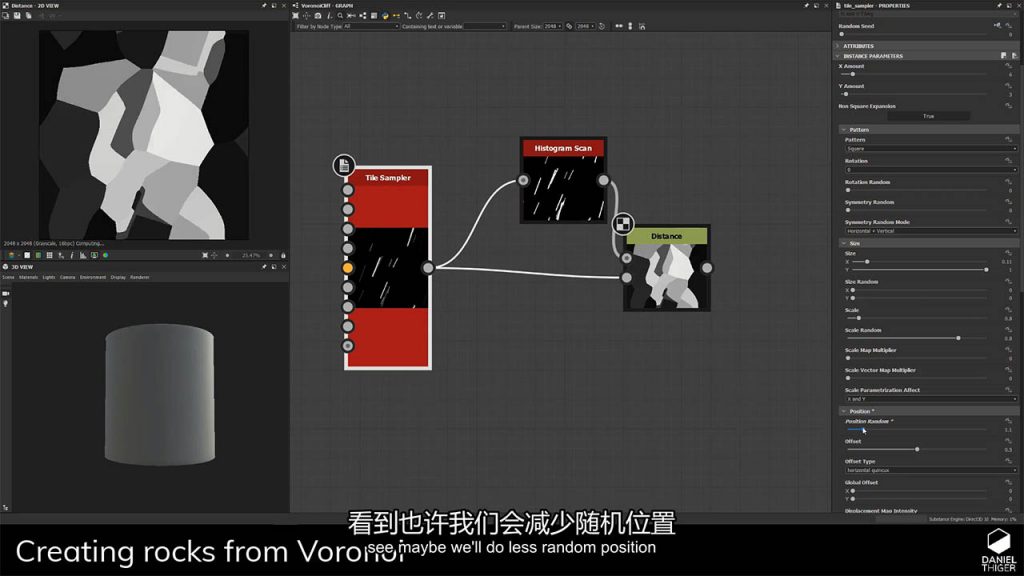Open the Environment menu in 3D view
This screenshot has height=576, width=1024.
pos(93,277)
